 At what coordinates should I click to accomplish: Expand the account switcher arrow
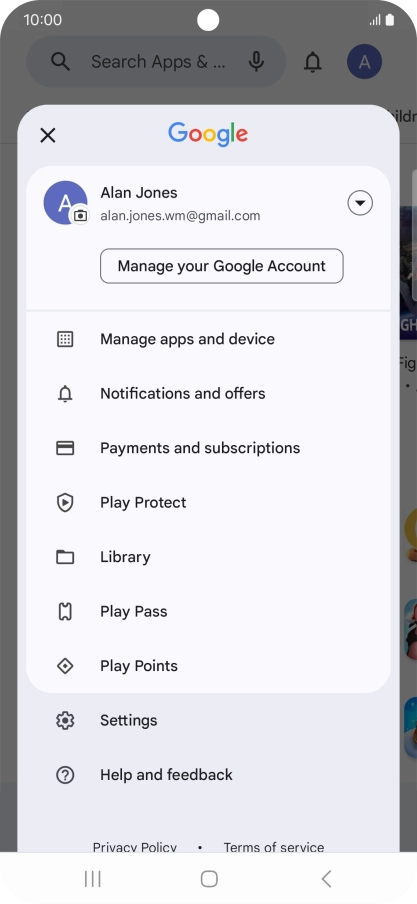point(360,203)
